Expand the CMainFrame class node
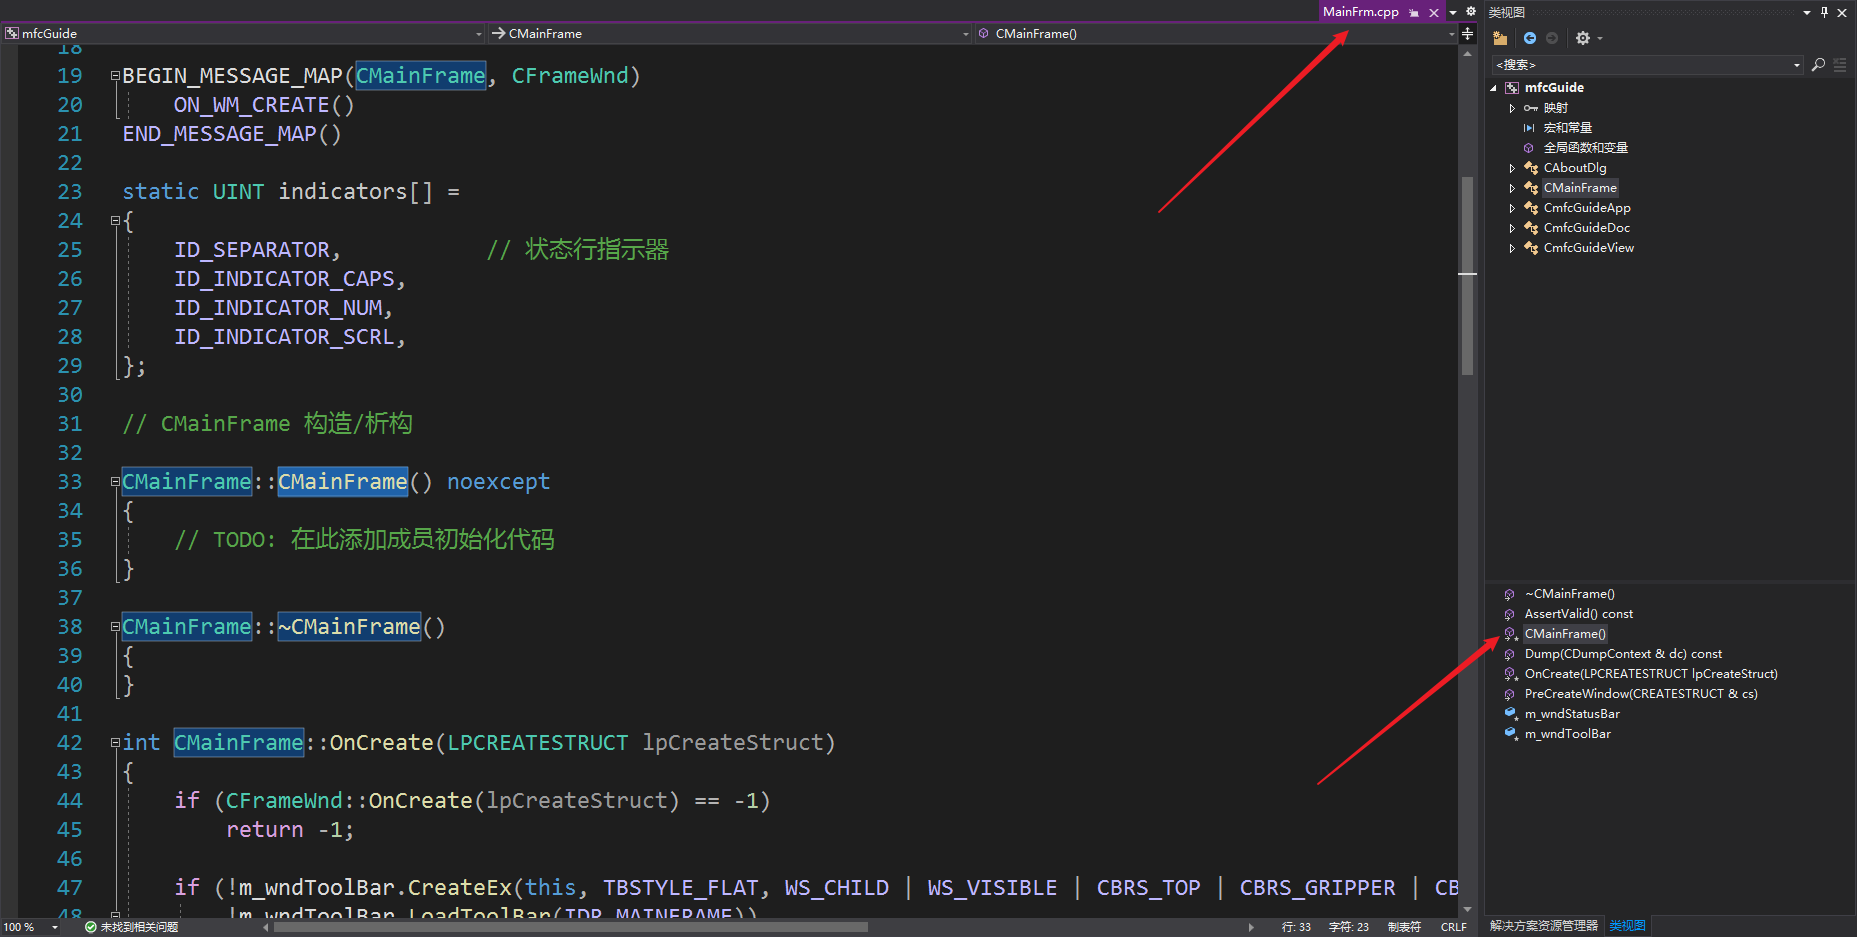The height and width of the screenshot is (937, 1857). (x=1512, y=188)
